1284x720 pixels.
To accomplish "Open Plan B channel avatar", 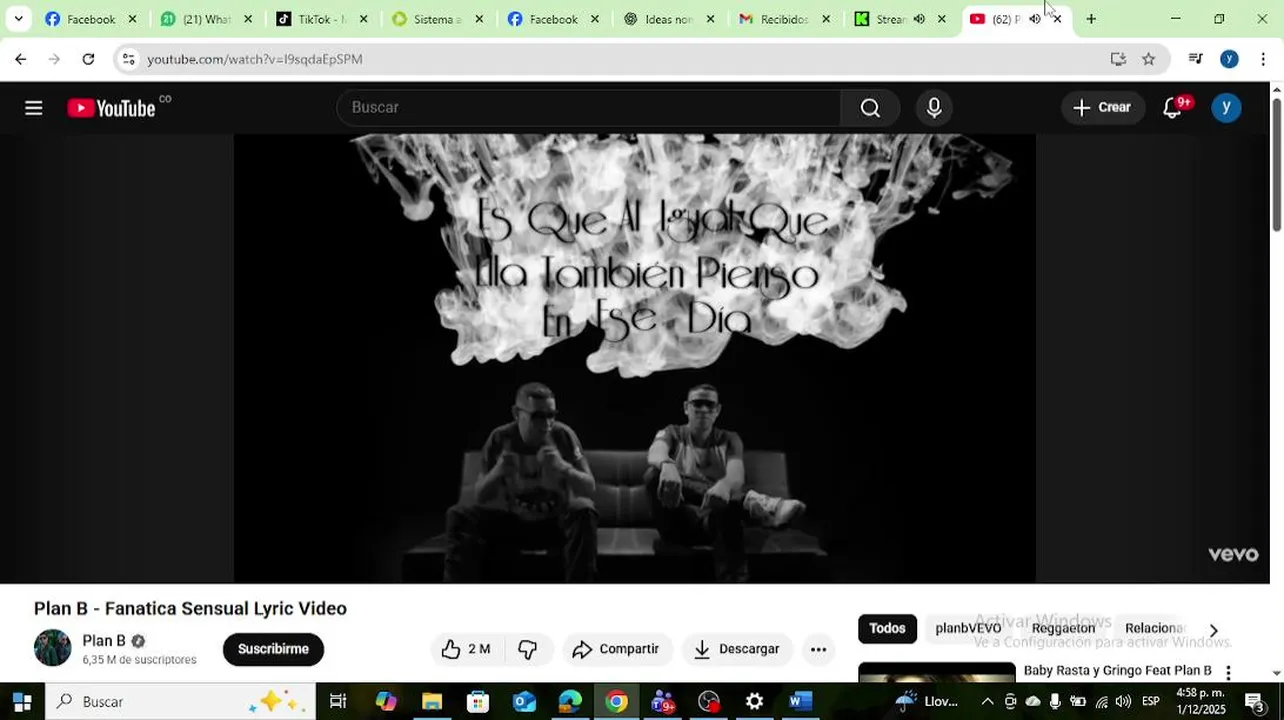I will [x=52, y=648].
